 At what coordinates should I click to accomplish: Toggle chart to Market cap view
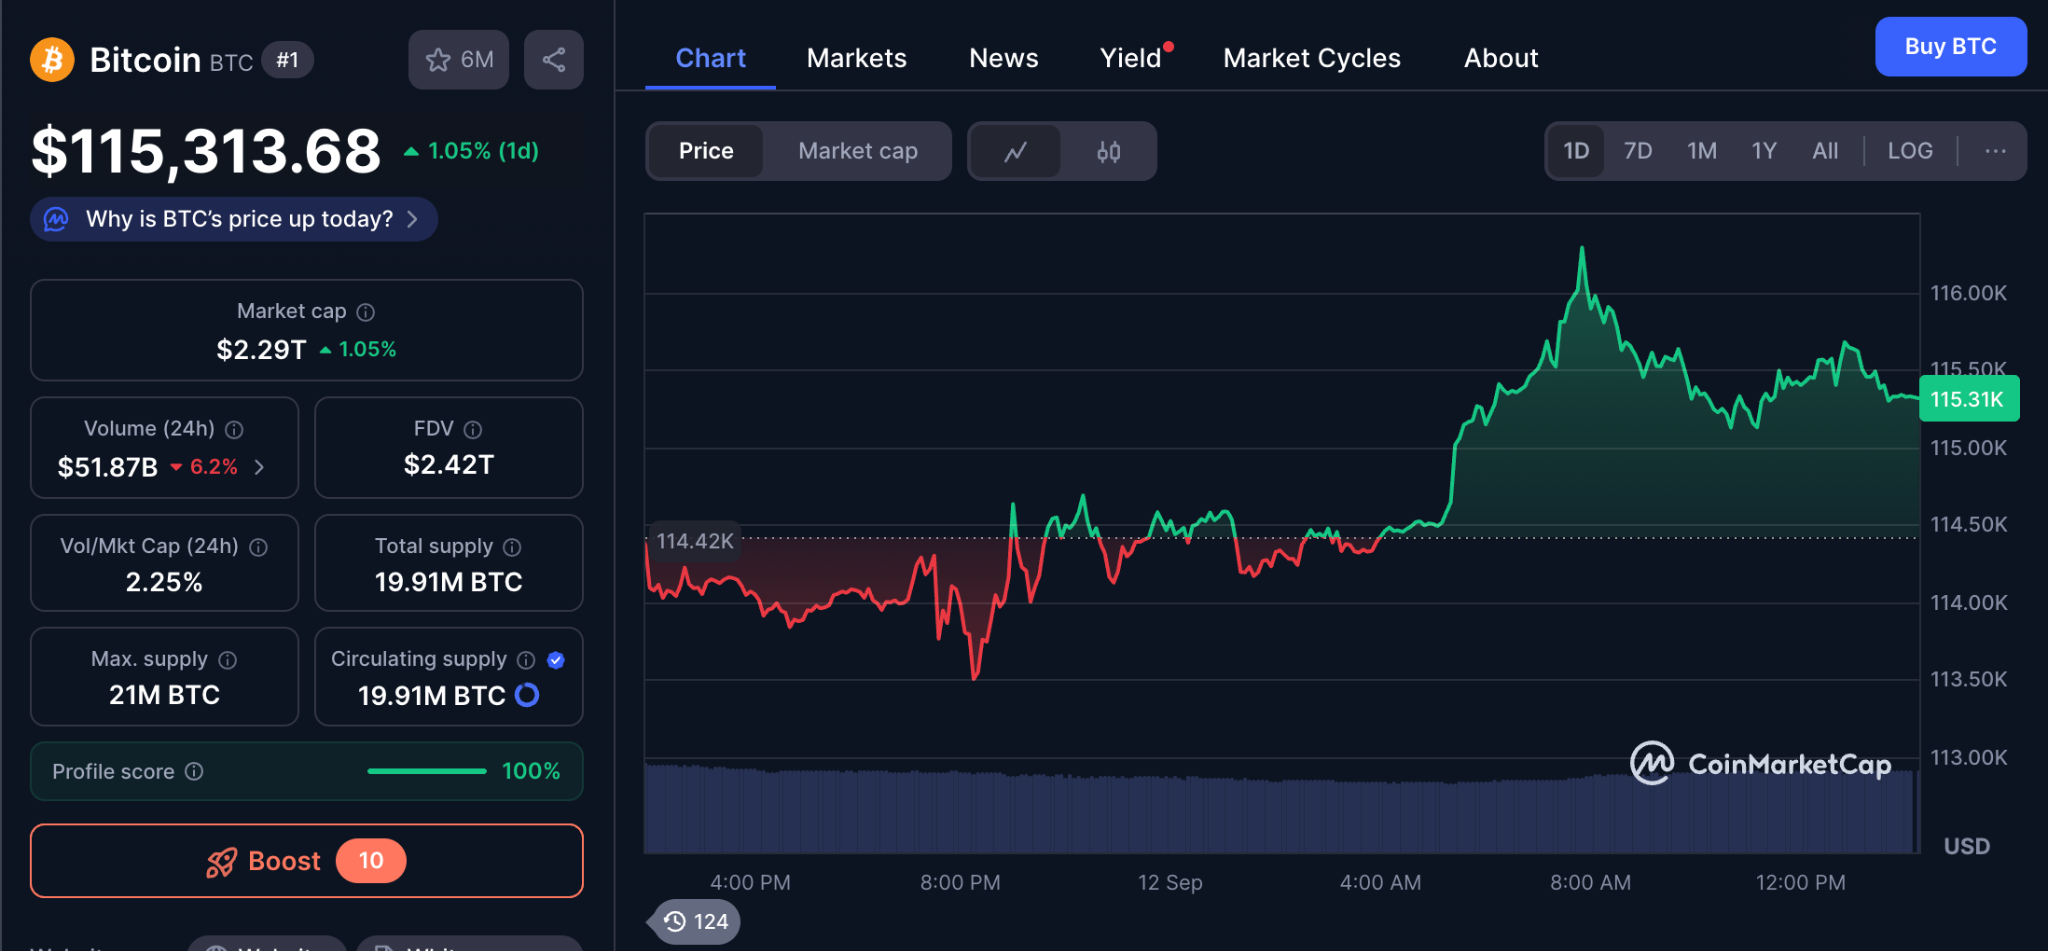(857, 151)
